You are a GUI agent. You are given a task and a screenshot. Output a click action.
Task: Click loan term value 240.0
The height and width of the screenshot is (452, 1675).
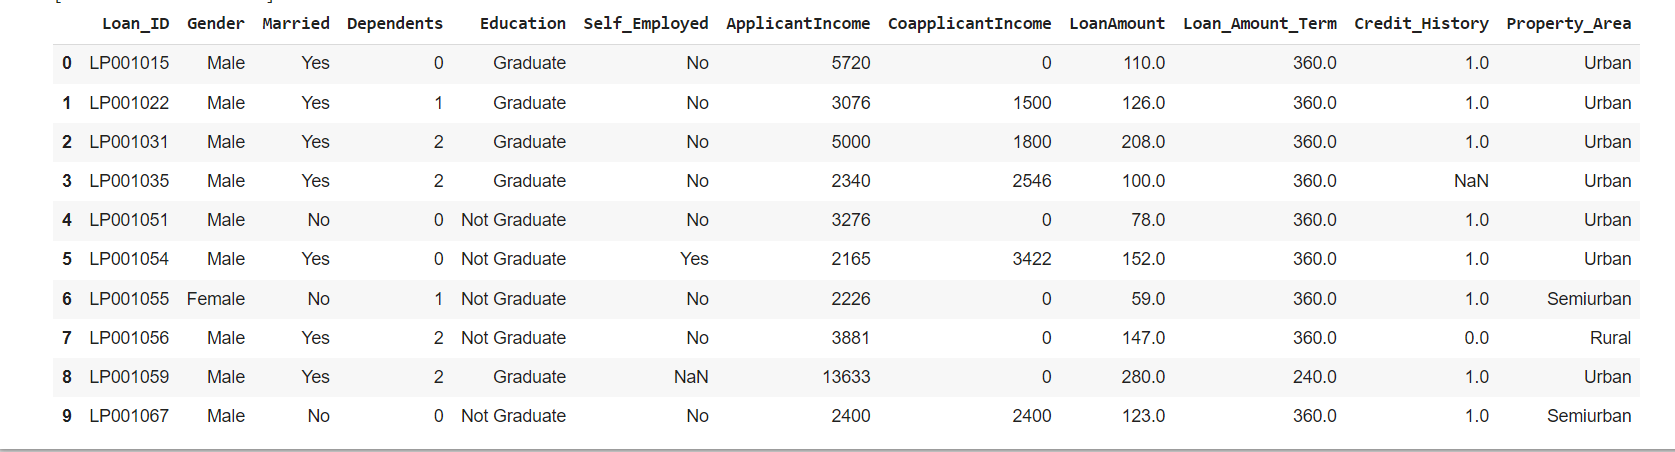click(1315, 377)
